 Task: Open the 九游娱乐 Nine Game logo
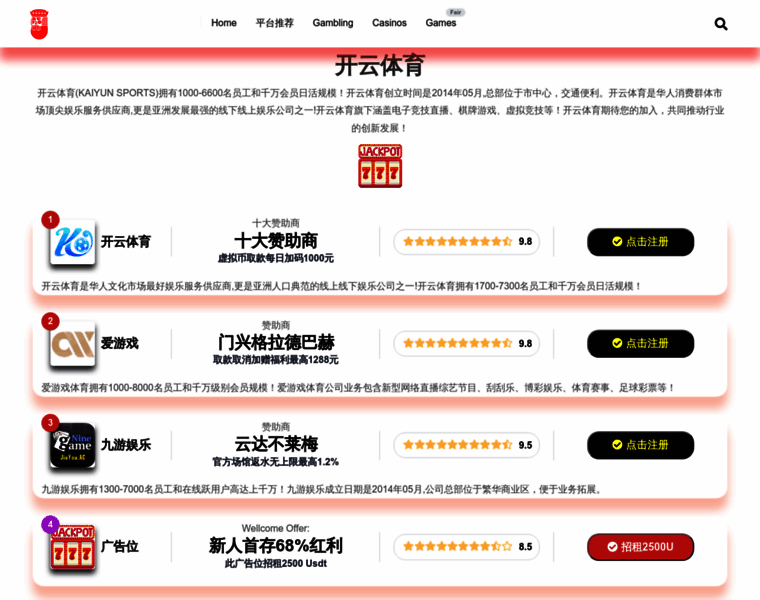(73, 445)
